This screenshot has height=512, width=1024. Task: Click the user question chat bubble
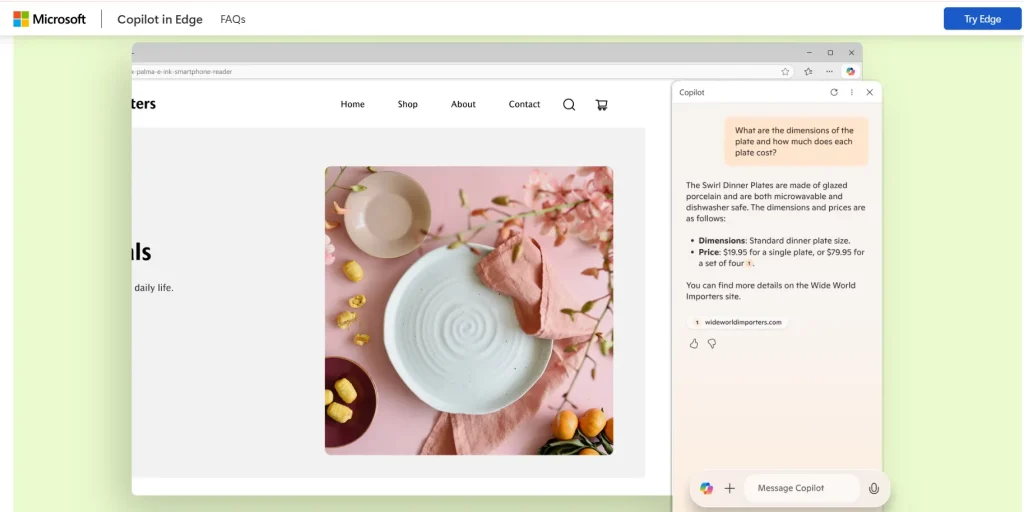coord(796,141)
